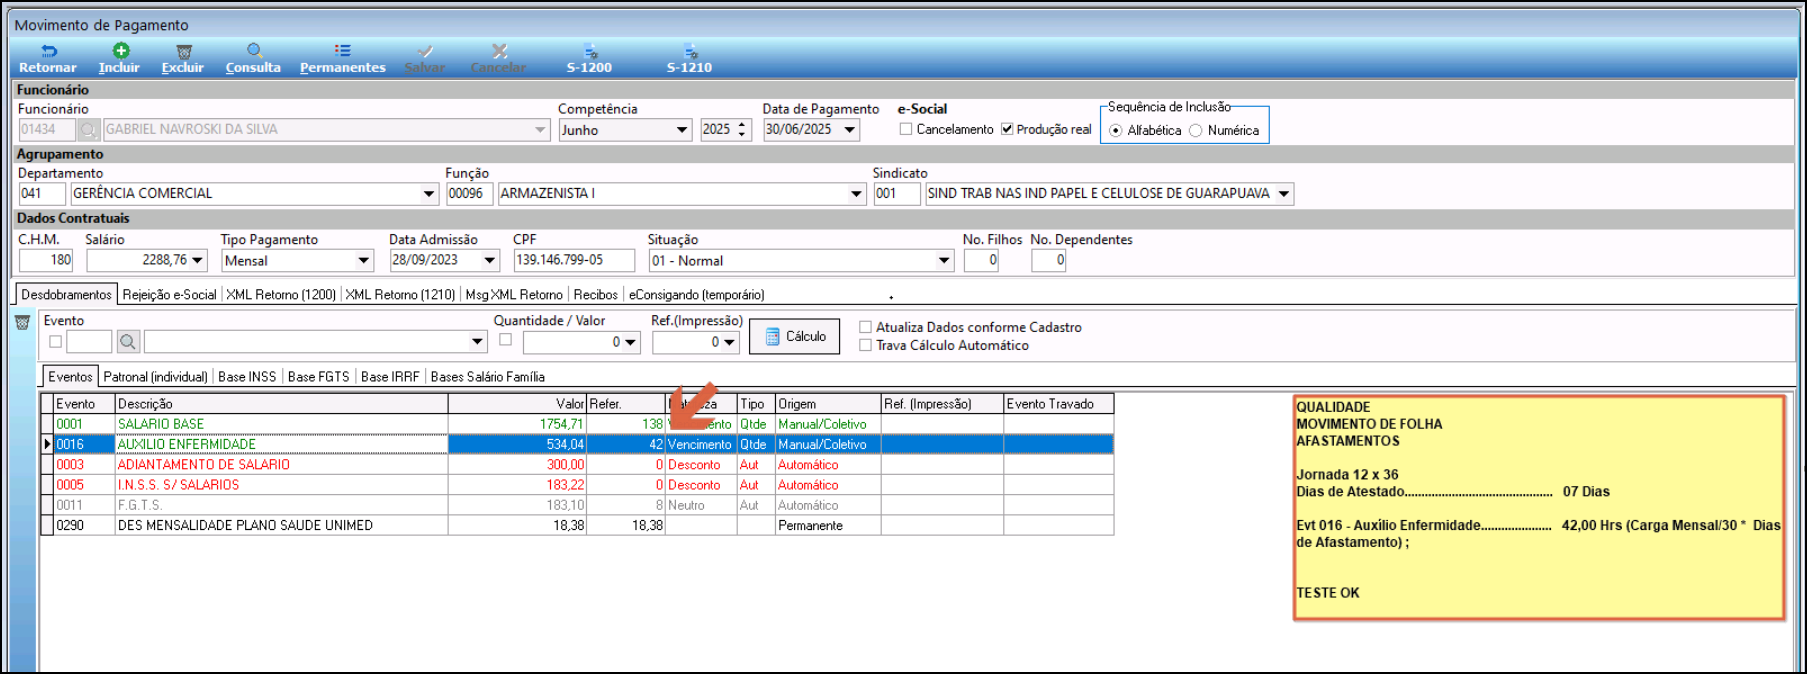Select the Eventos sub-tab
The width and height of the screenshot is (1807, 674).
click(x=70, y=377)
